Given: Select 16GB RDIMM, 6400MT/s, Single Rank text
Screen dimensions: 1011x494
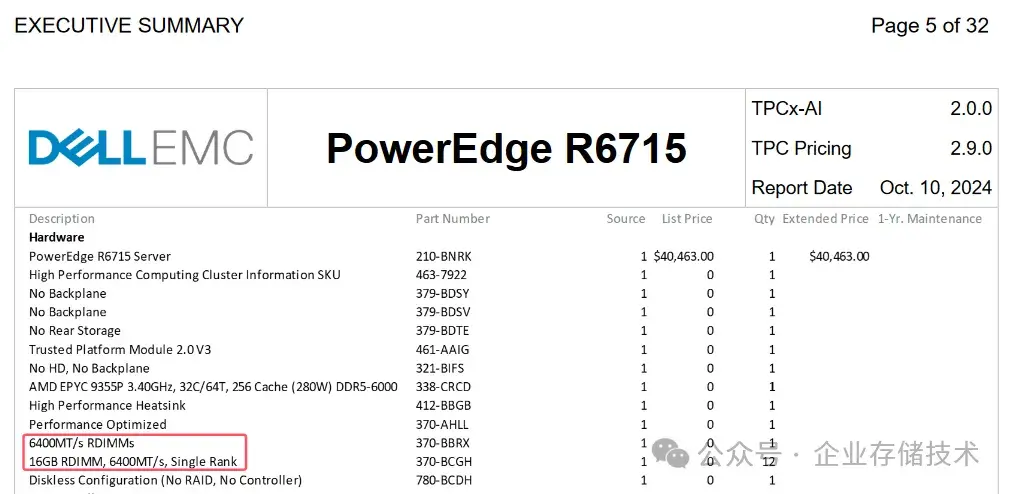Looking at the screenshot, I should 133,462.
